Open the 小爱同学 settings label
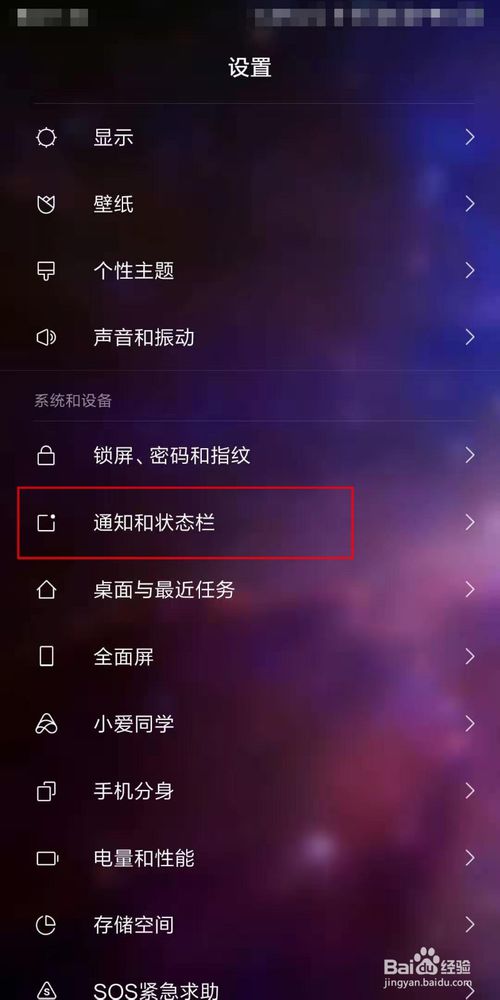Screen dimensions: 500x1000 point(133,724)
